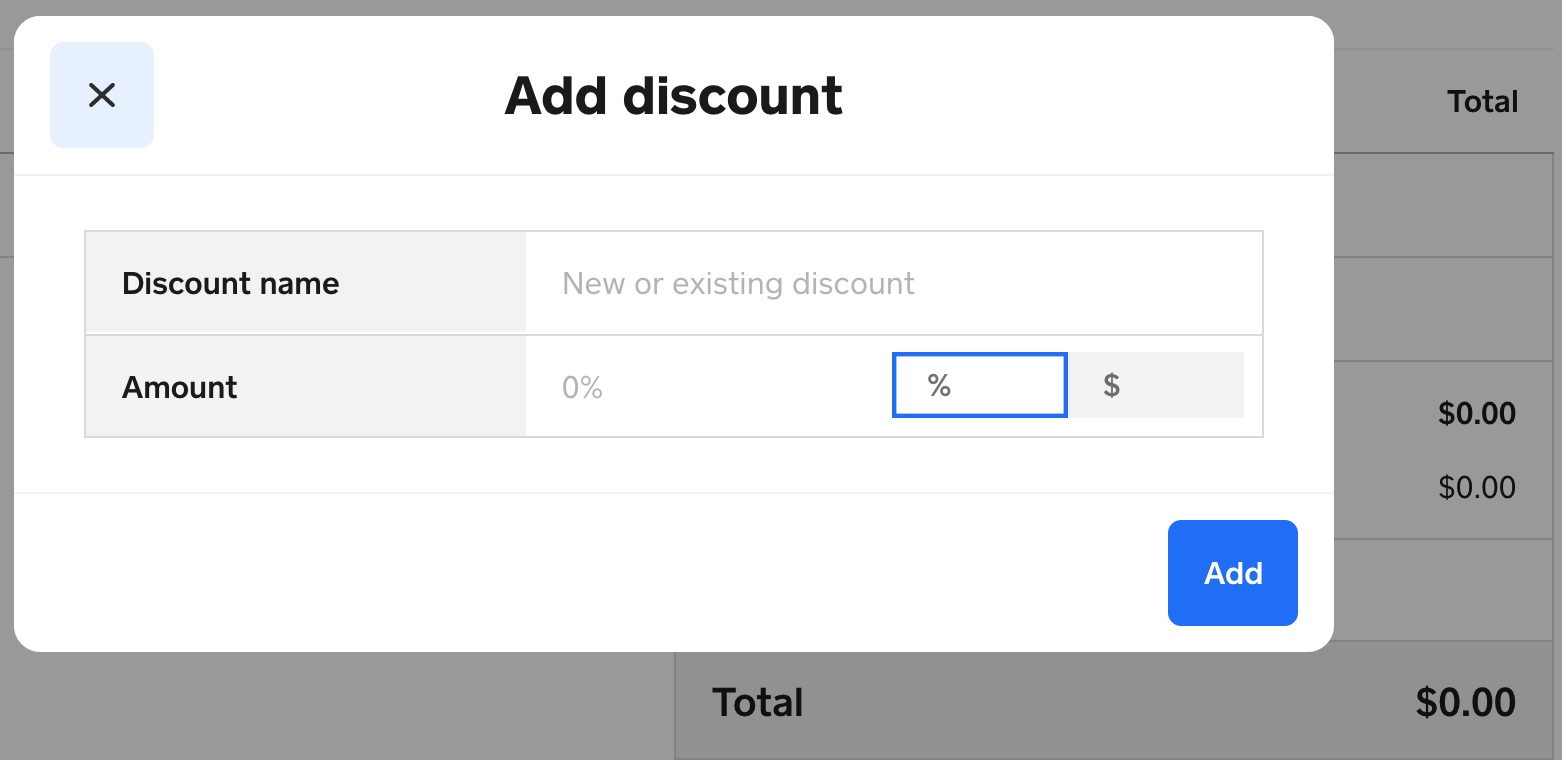
Task: Click the non-bold $0.00 value on right
Action: (1476, 487)
